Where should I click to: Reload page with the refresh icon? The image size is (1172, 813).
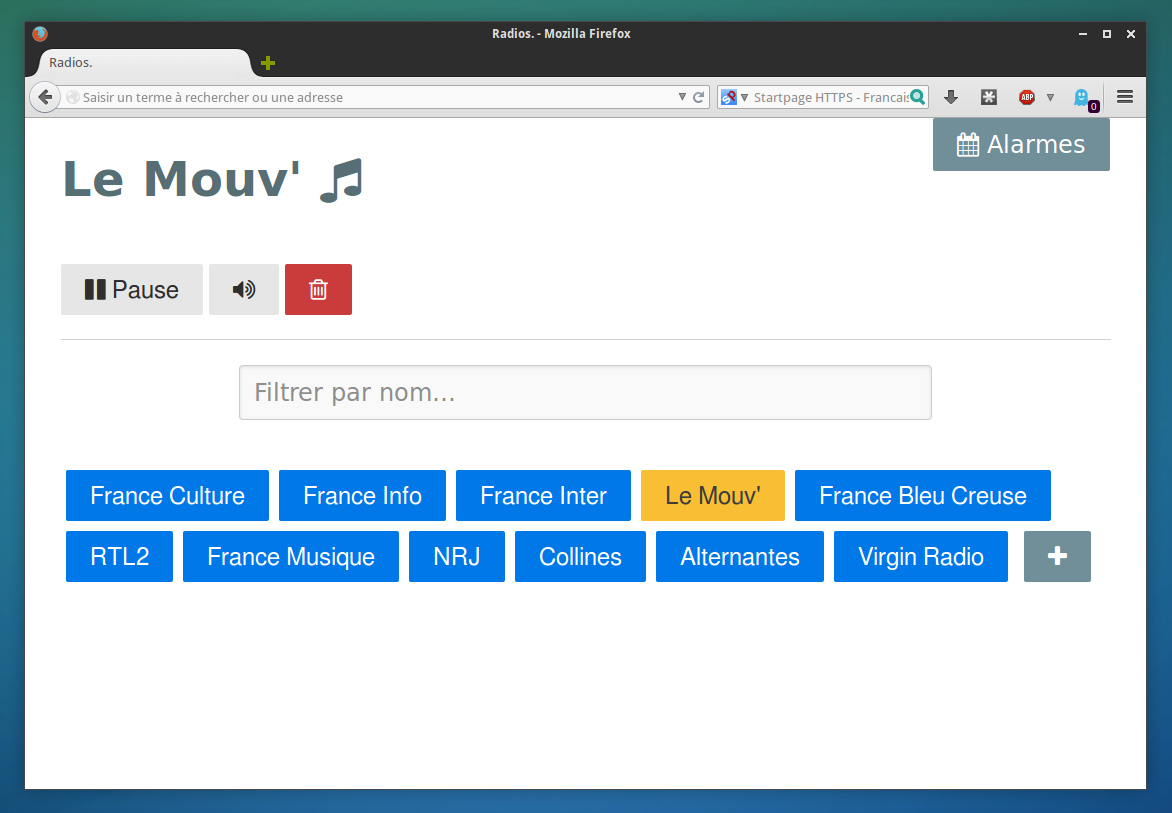[x=698, y=97]
